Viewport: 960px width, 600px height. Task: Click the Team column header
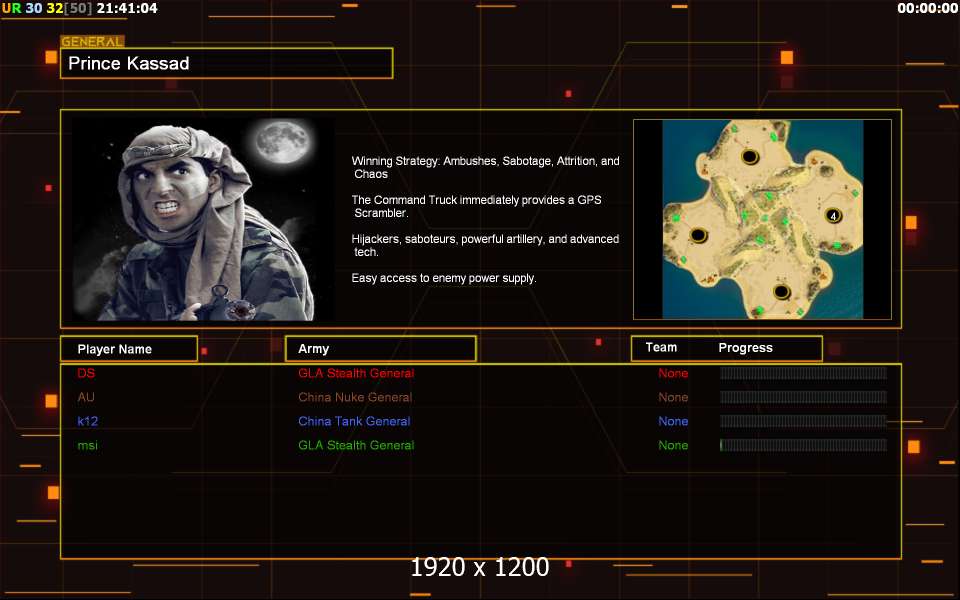[x=661, y=347]
